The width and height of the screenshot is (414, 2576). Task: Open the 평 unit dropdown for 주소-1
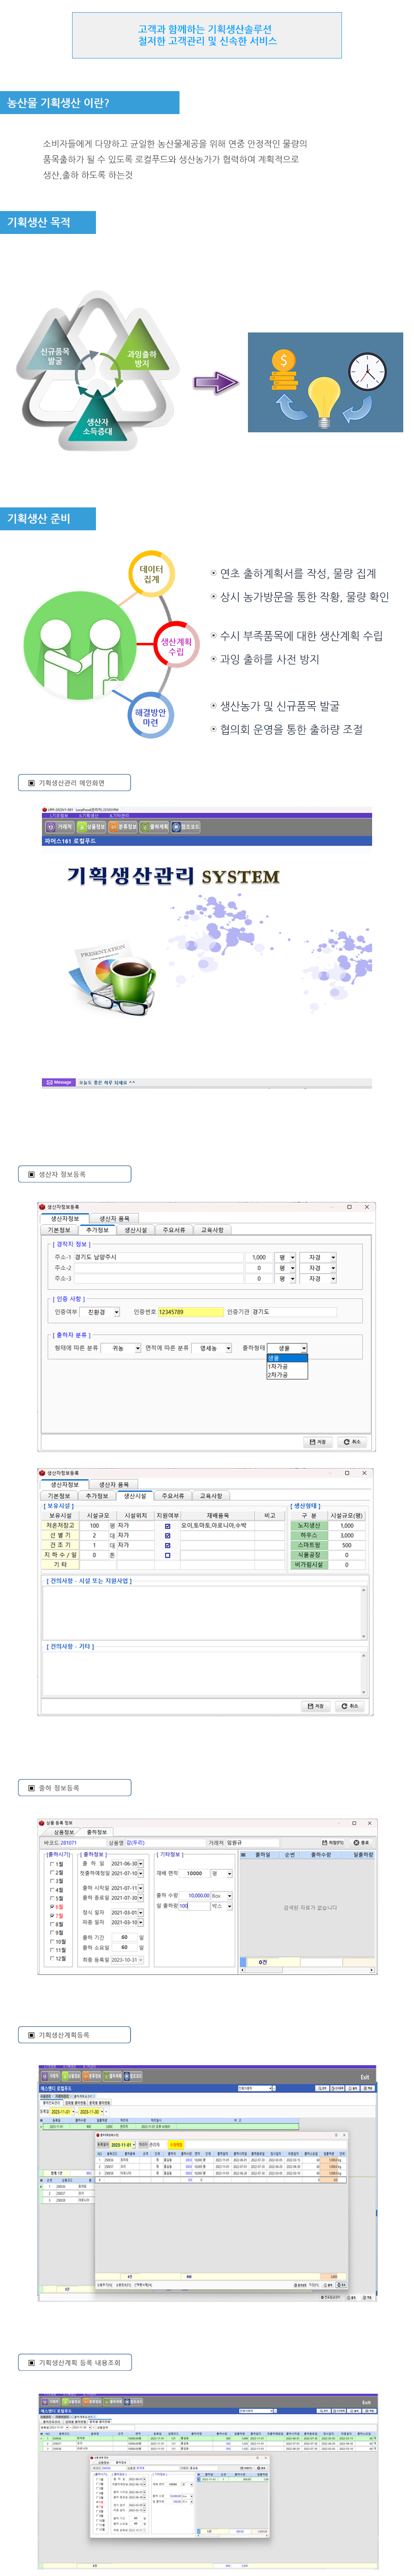[292, 1257]
